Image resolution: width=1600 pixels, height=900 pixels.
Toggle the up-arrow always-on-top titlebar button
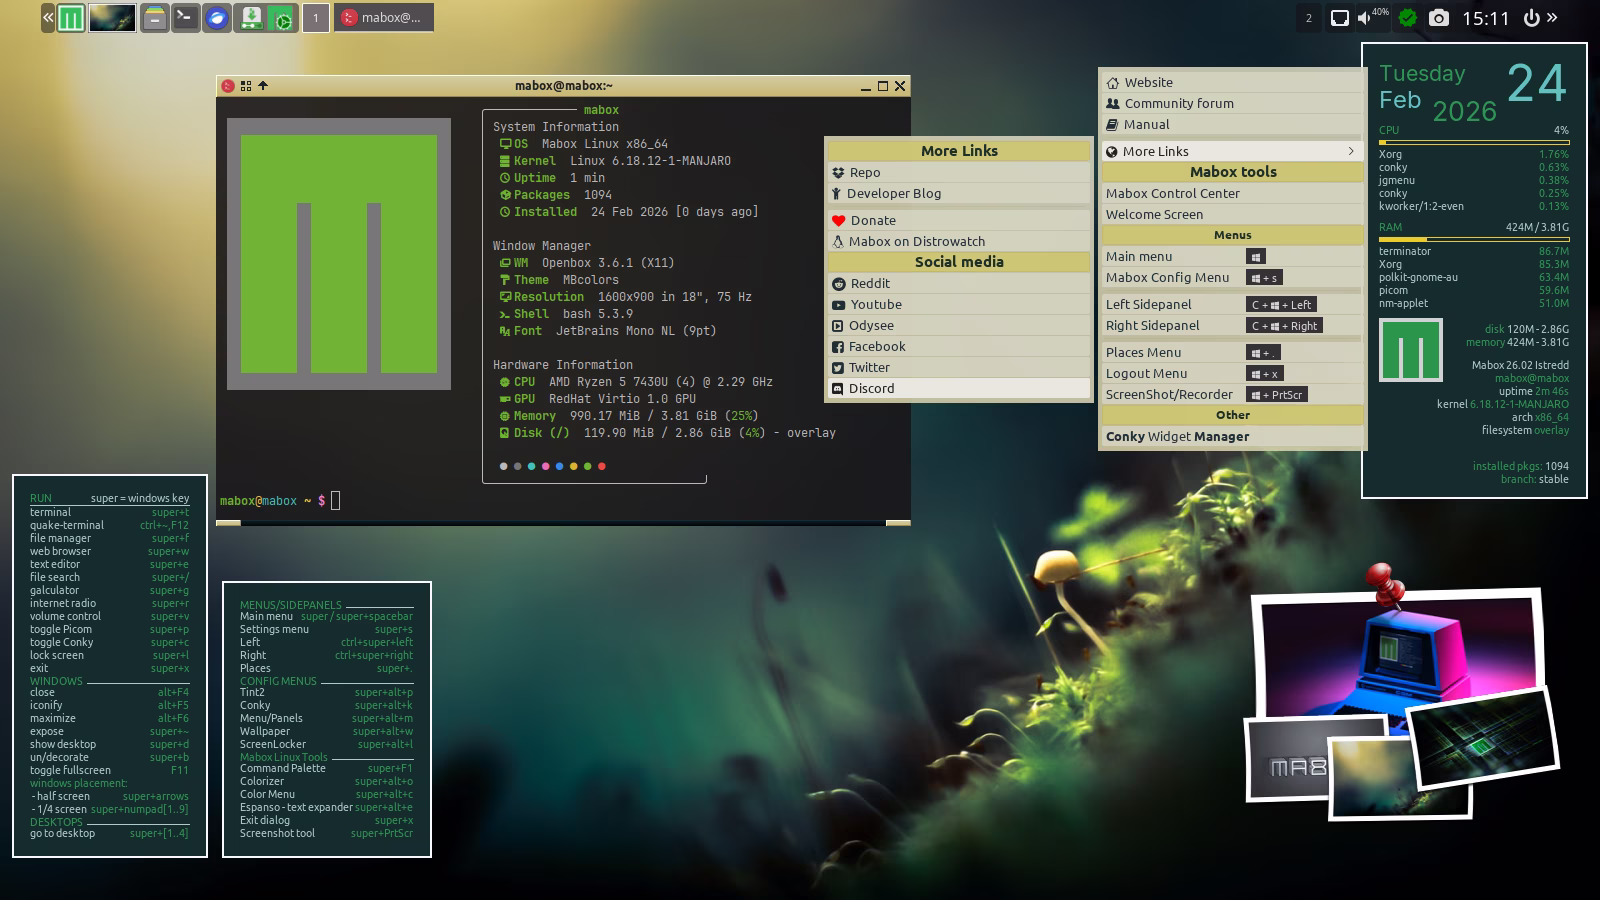click(x=263, y=86)
